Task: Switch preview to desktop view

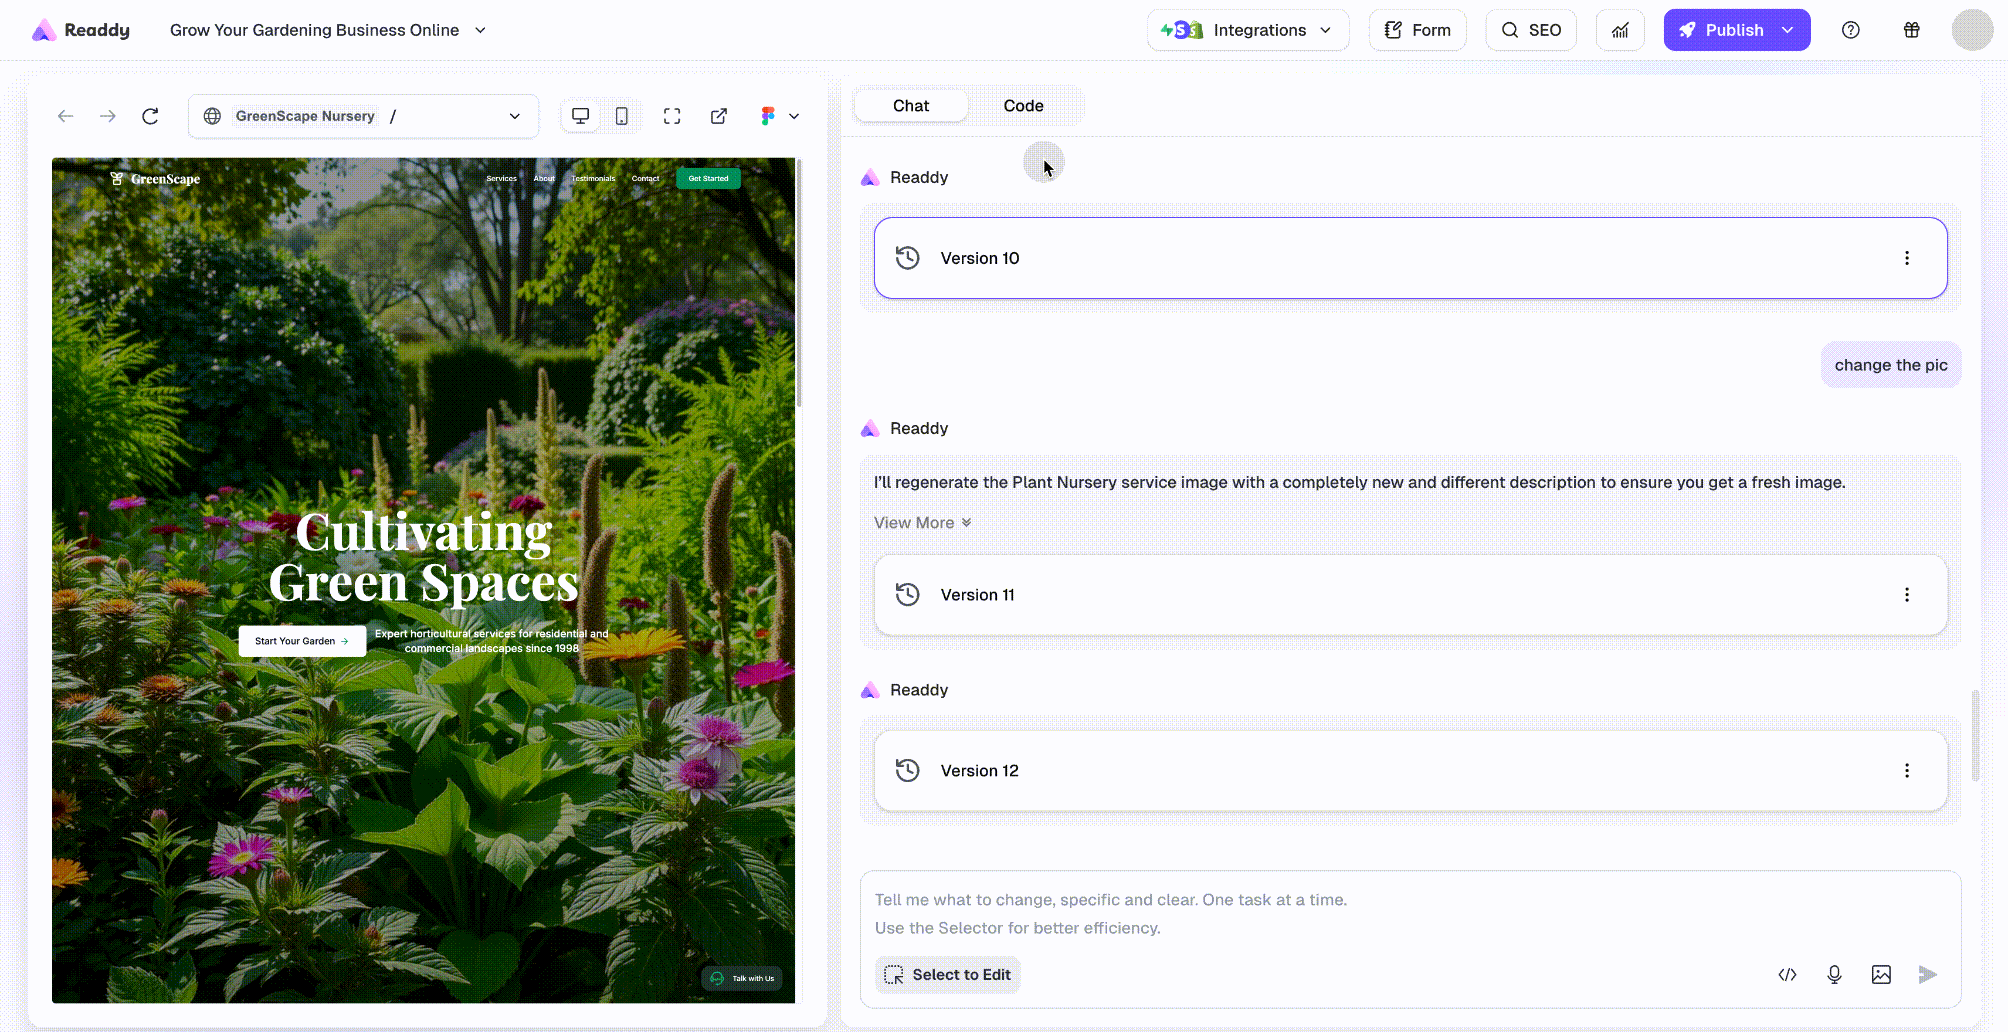Action: coord(580,116)
